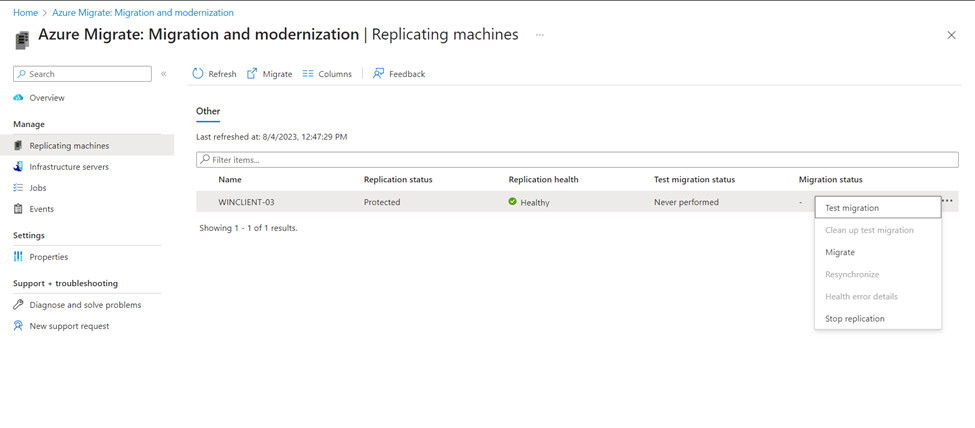Open the Columns chooser
The image size is (975, 428).
coord(308,74)
